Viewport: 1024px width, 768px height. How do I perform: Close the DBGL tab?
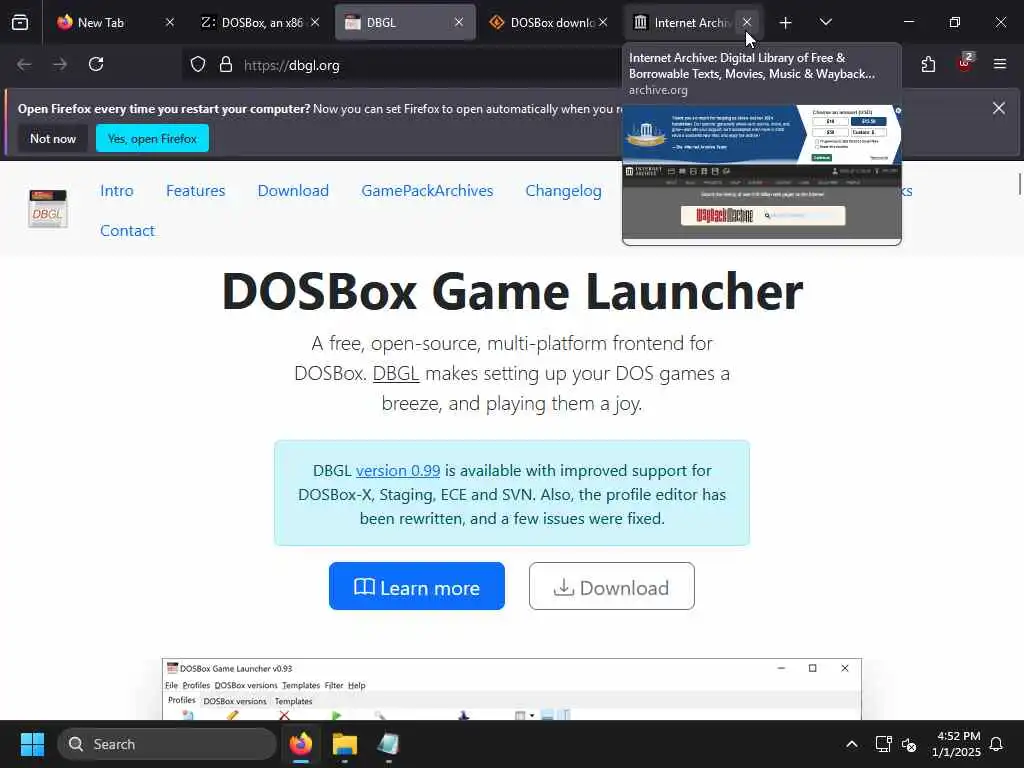click(x=459, y=22)
